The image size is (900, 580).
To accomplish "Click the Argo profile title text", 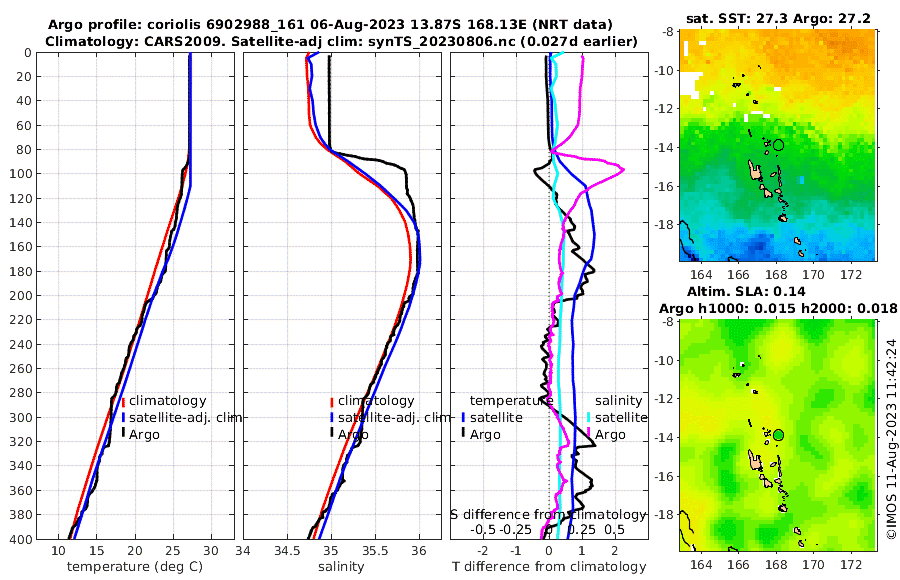I will click(x=330, y=25).
